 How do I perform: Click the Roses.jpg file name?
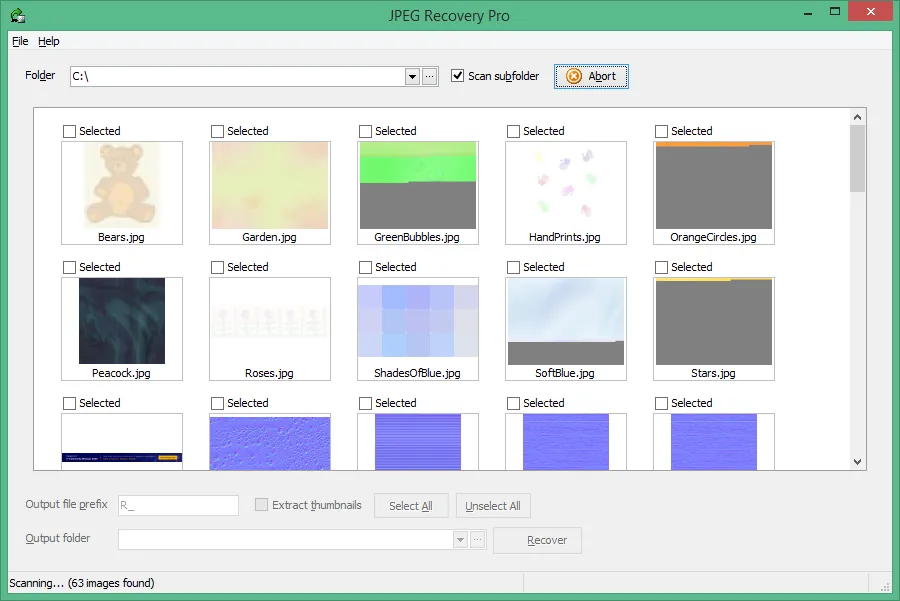pos(269,373)
